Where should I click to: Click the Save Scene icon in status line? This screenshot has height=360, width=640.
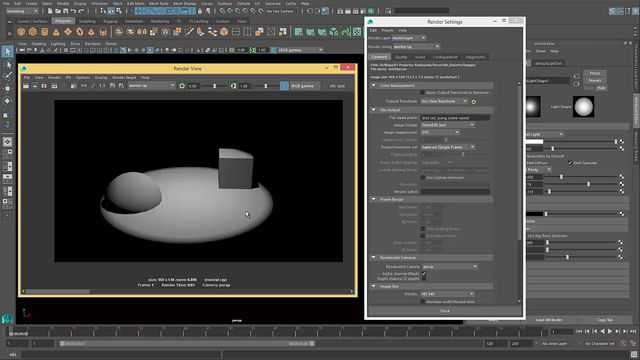point(66,11)
